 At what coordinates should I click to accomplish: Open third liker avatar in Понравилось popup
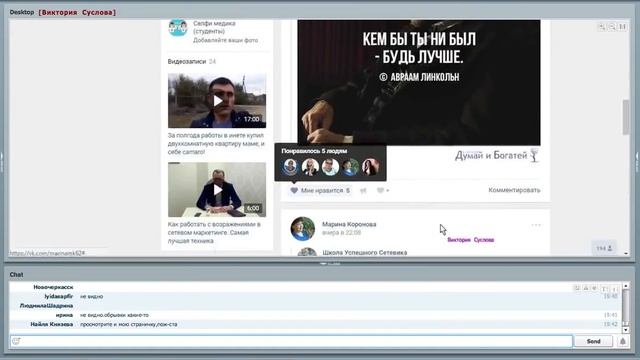330,167
